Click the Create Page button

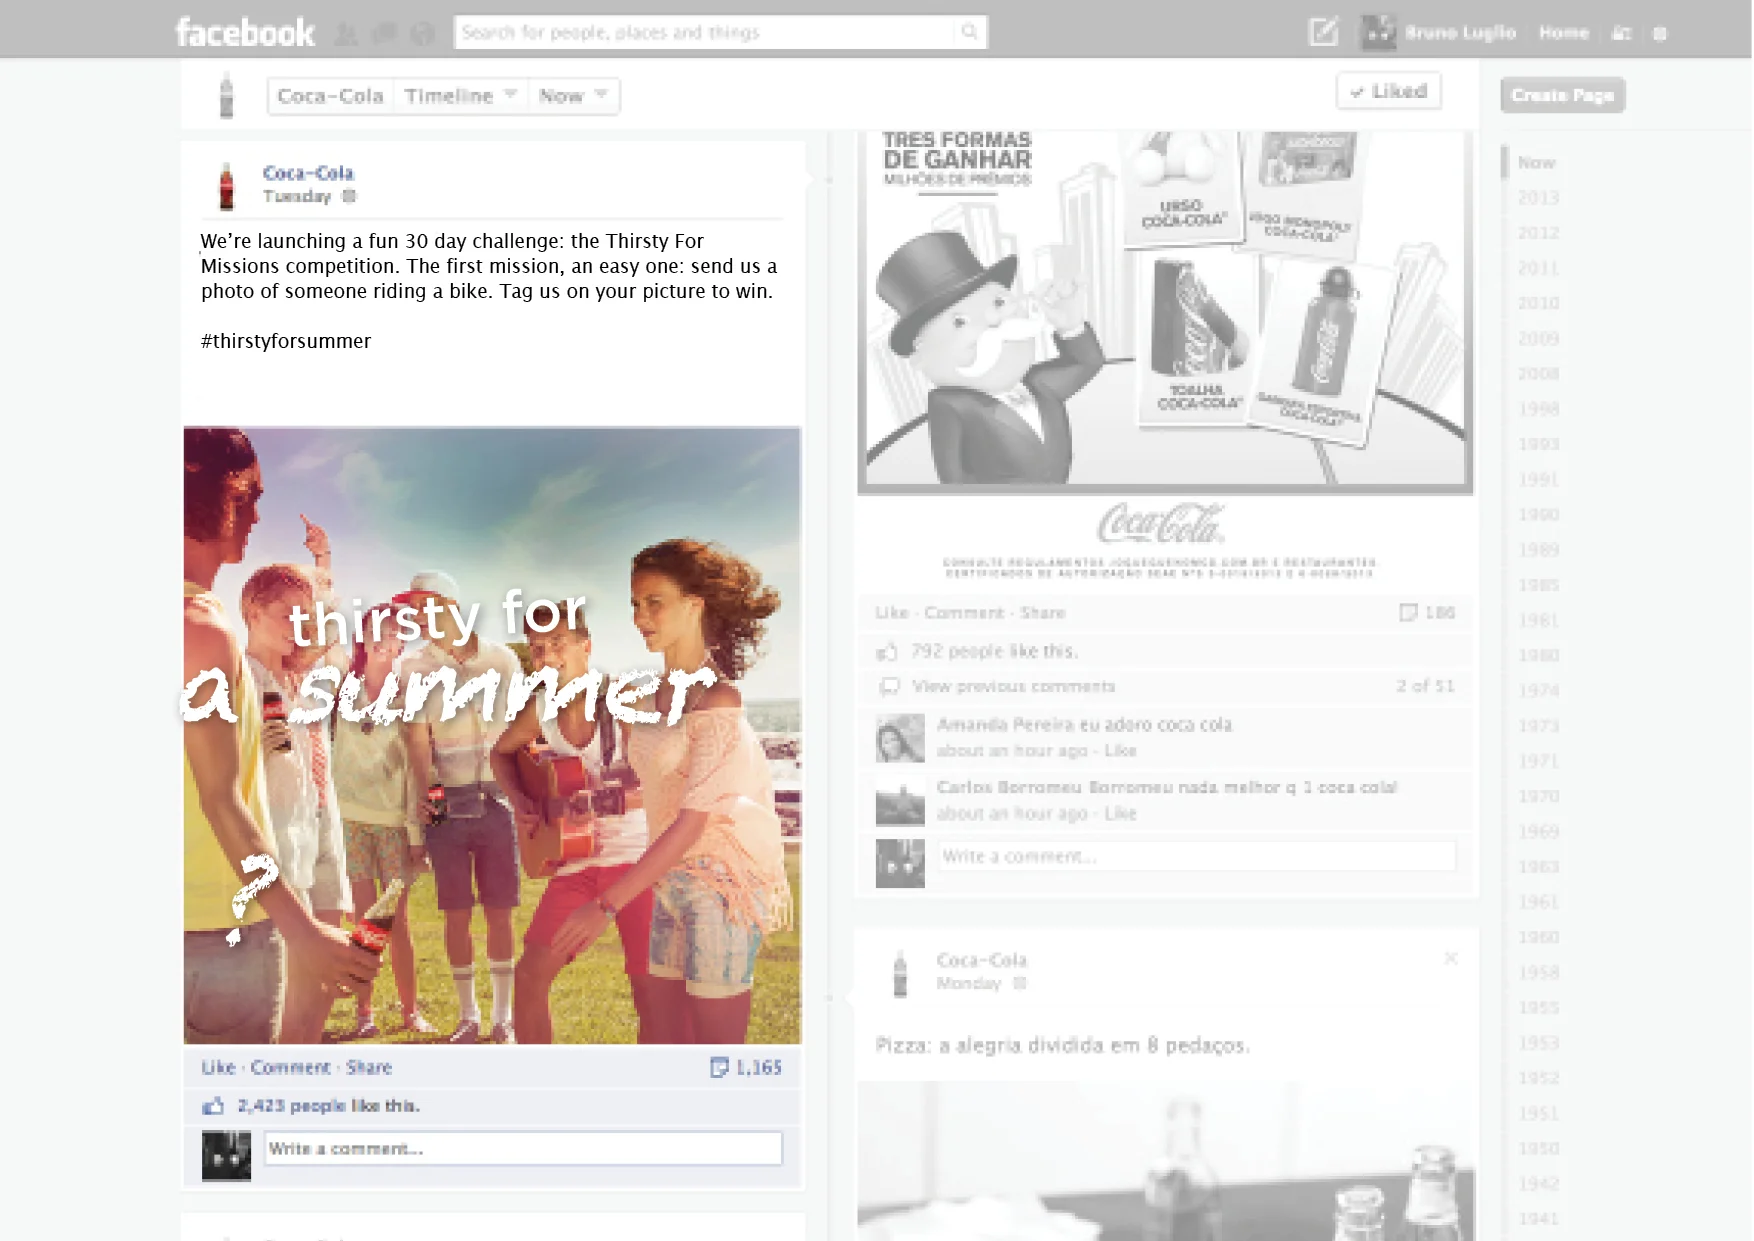click(1562, 95)
